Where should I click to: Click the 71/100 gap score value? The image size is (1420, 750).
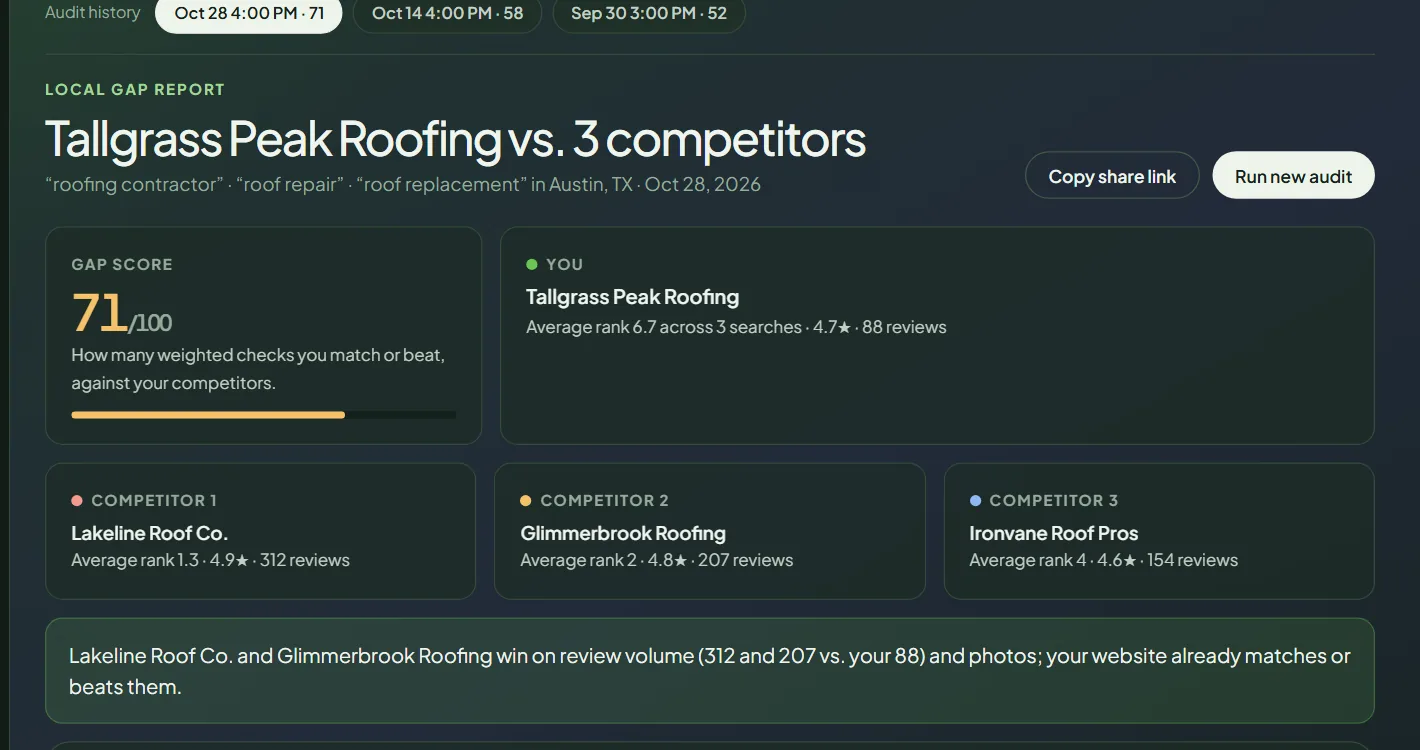click(121, 314)
